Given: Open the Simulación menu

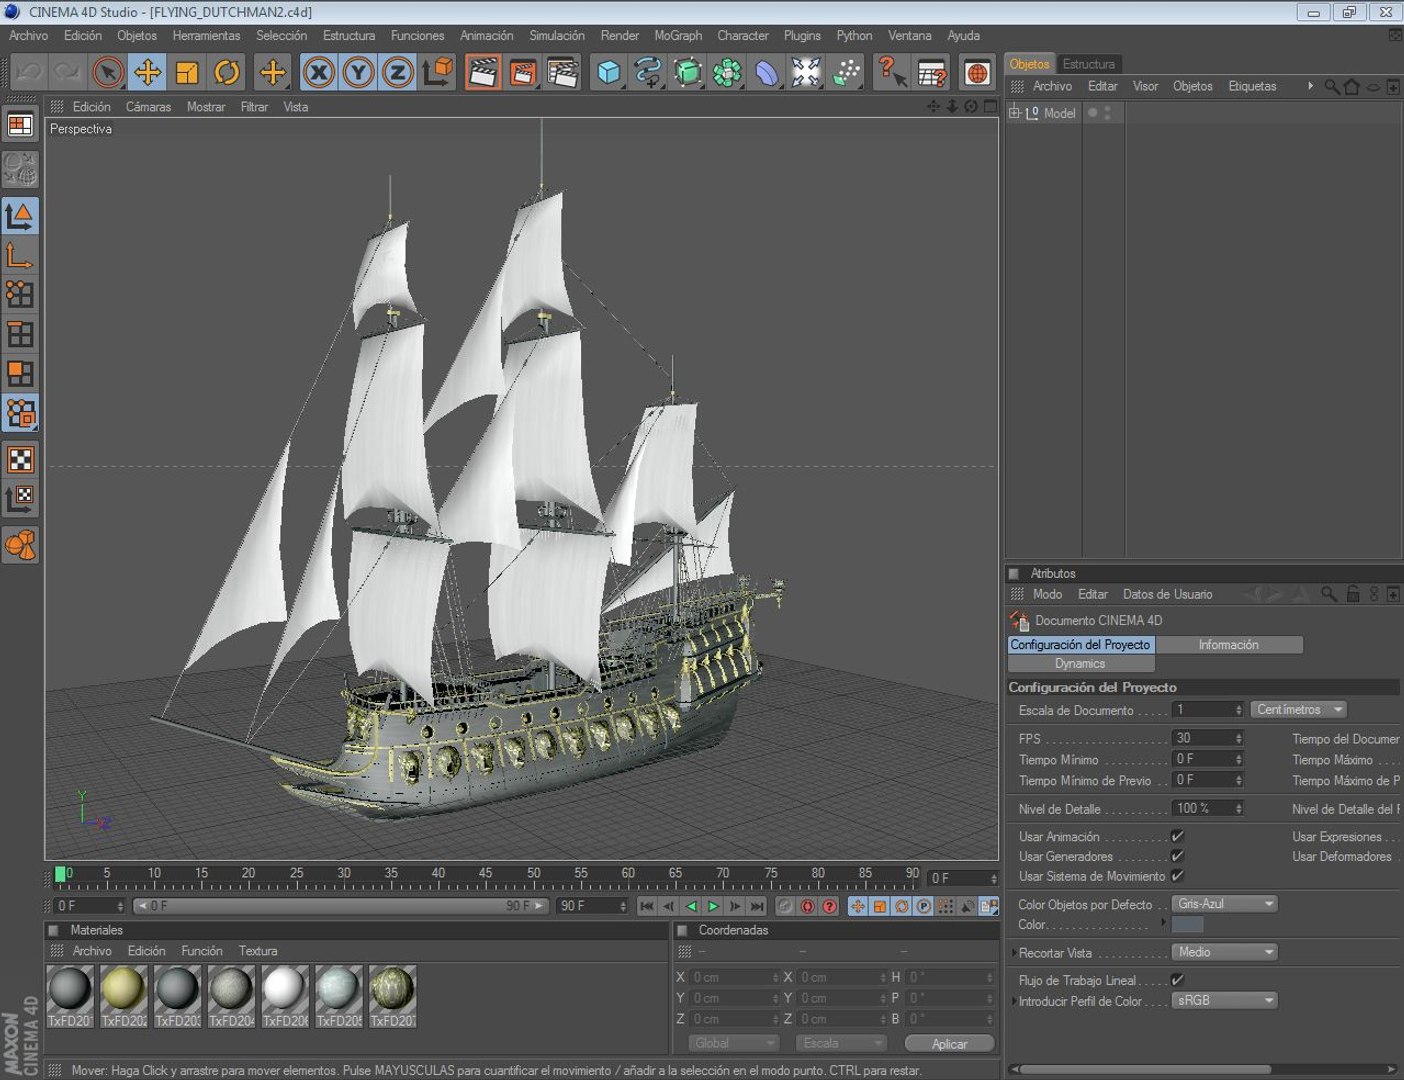Looking at the screenshot, I should [x=557, y=35].
